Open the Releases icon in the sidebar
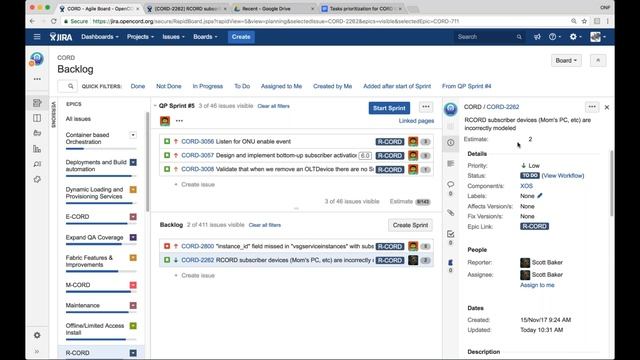 [x=37, y=133]
